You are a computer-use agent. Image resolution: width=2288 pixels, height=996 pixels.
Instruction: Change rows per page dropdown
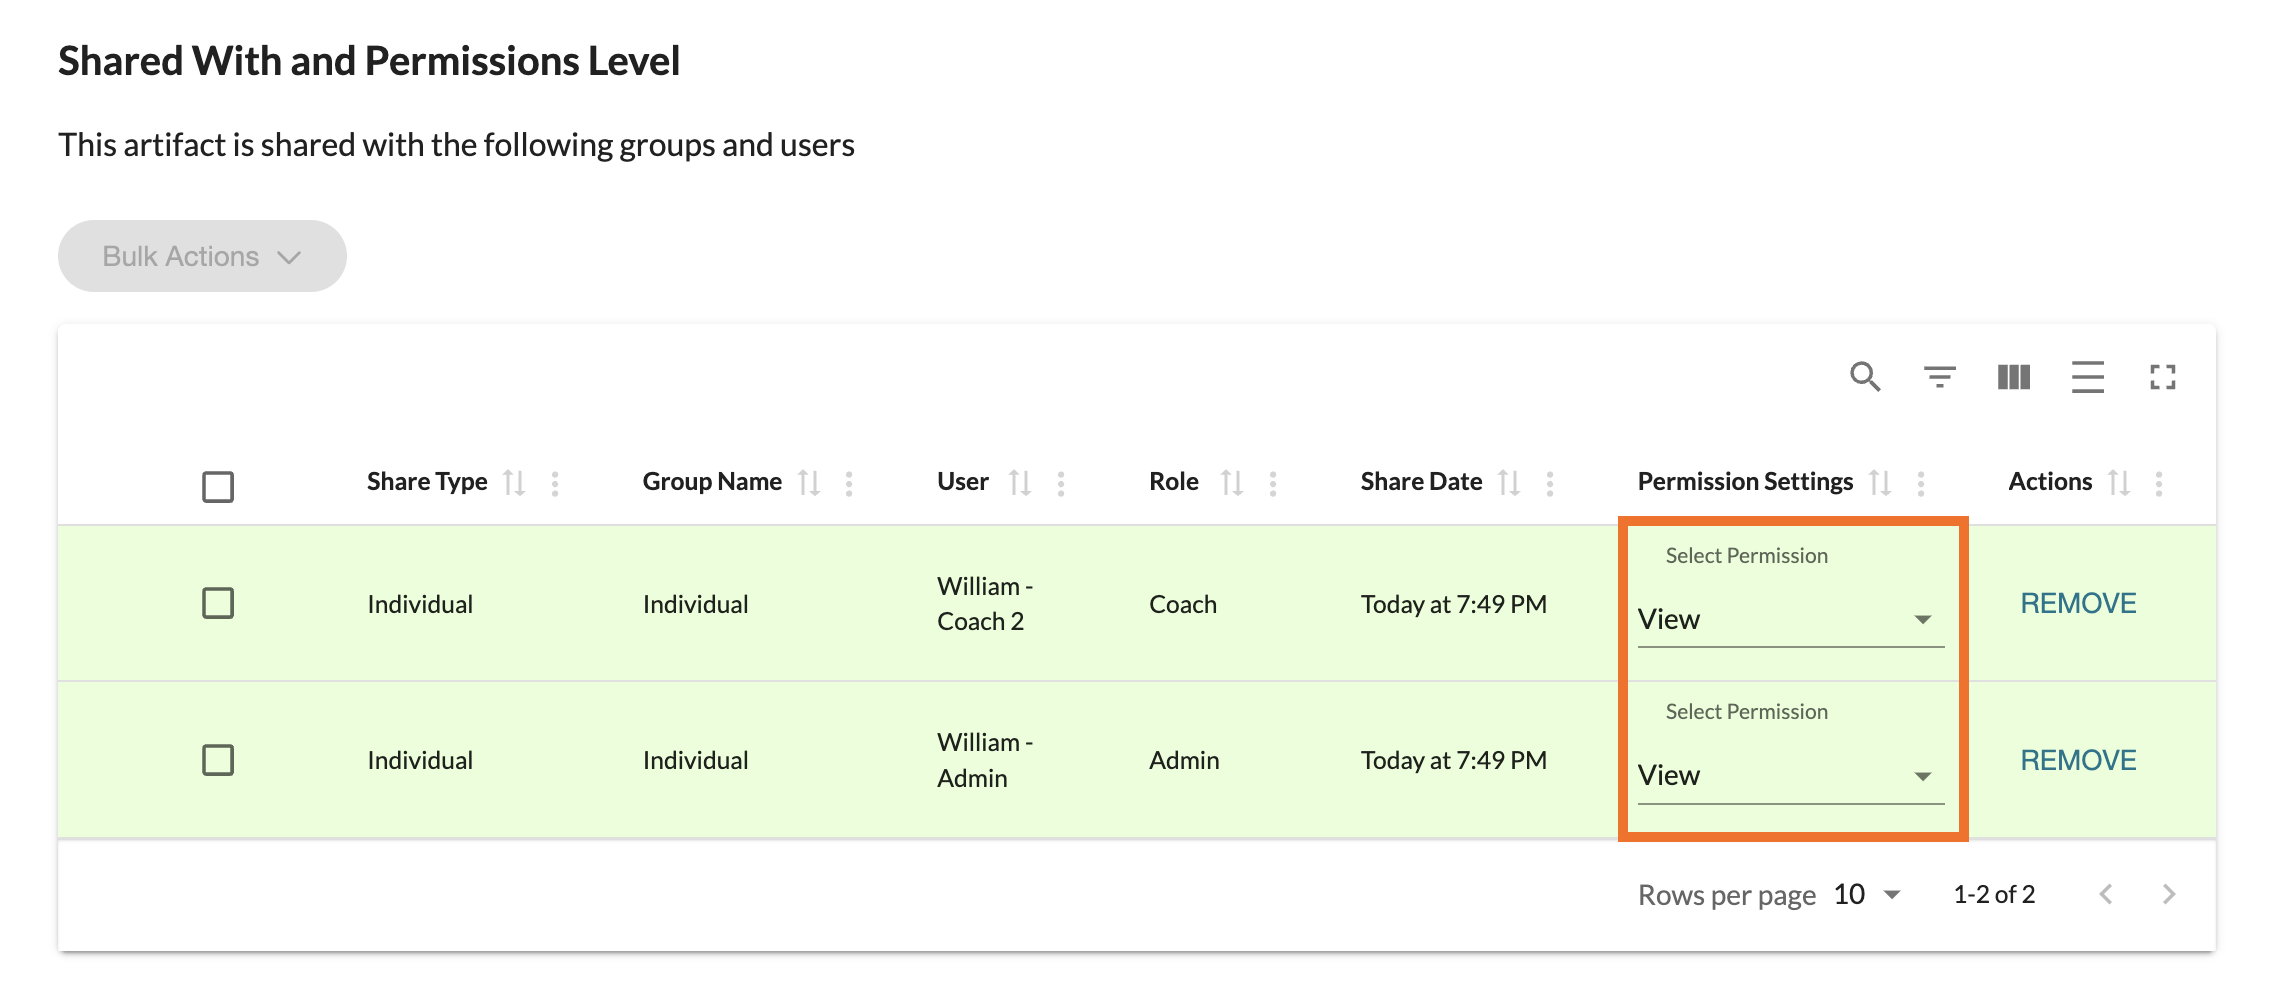pyautogui.click(x=1867, y=894)
